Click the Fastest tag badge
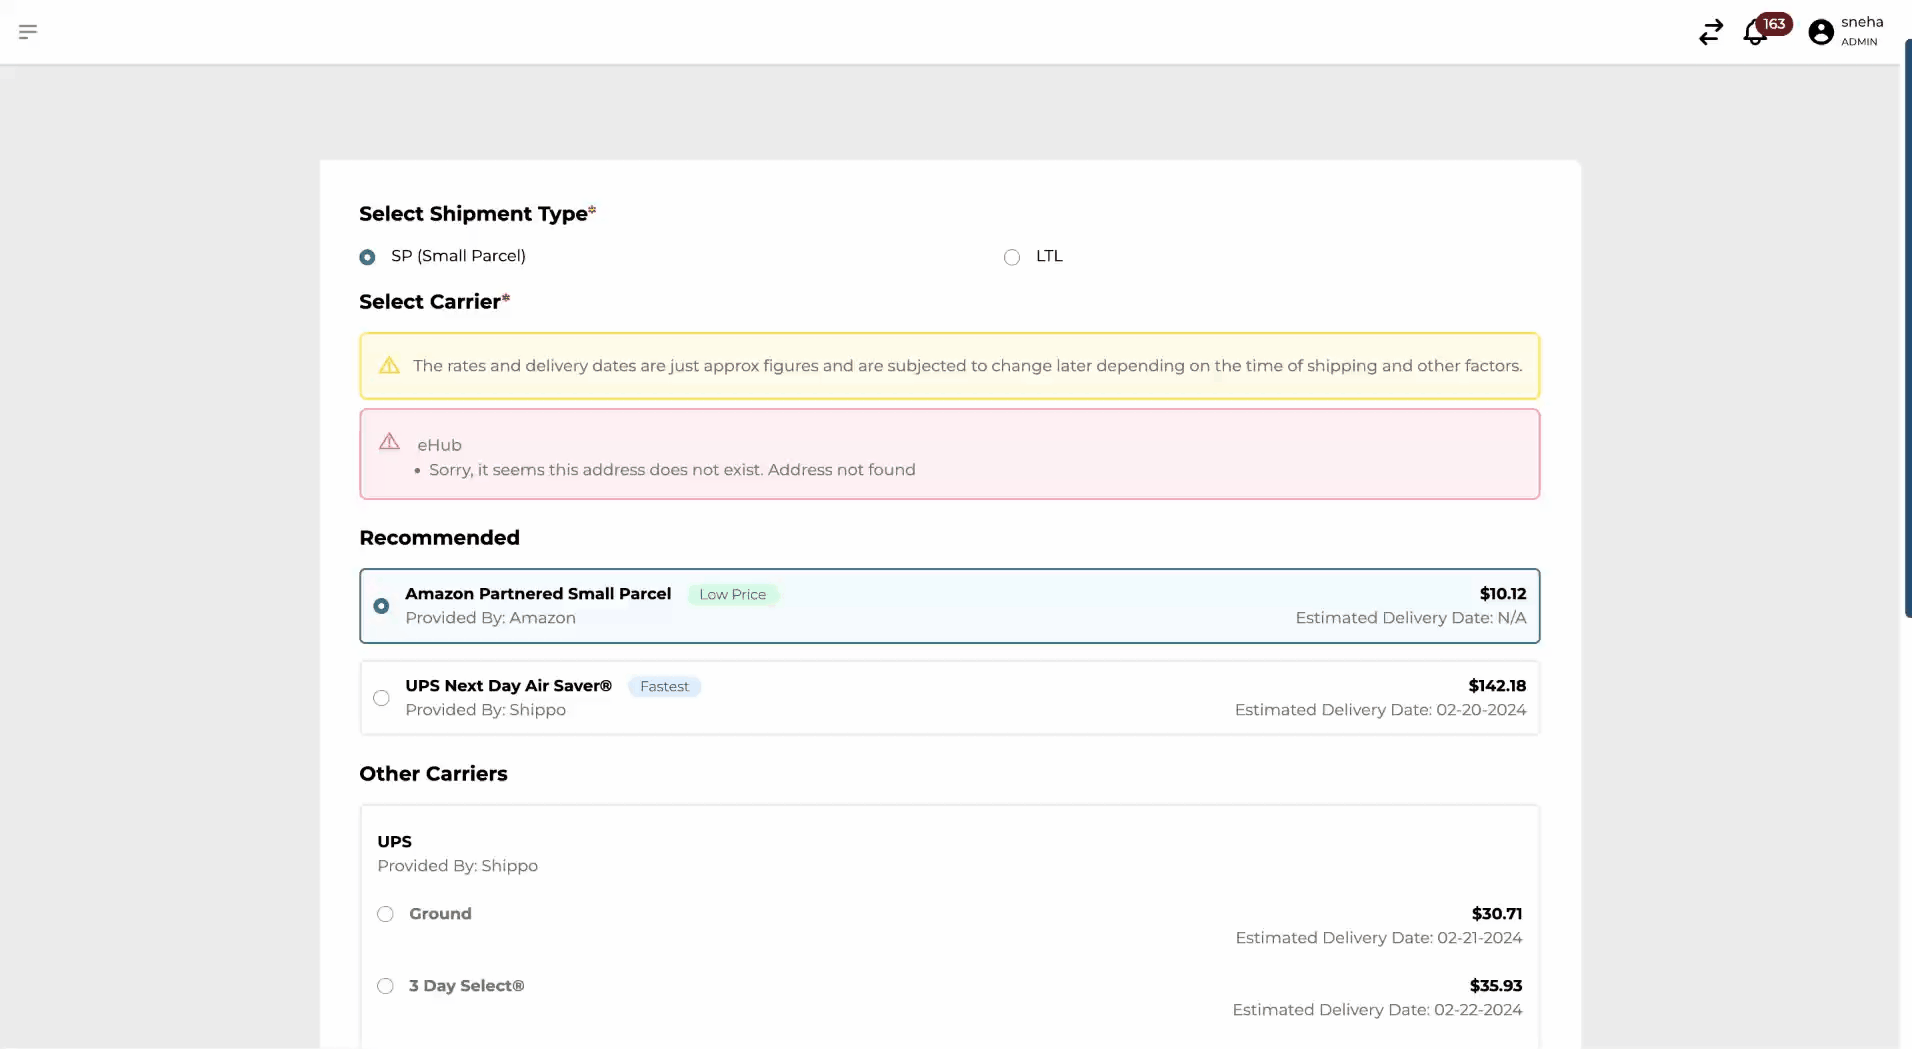1912x1049 pixels. [x=664, y=687]
